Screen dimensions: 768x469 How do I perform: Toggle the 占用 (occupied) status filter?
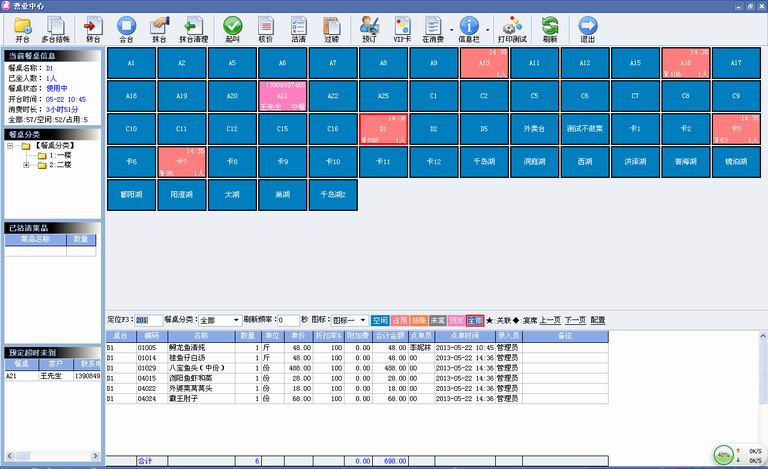click(x=399, y=320)
